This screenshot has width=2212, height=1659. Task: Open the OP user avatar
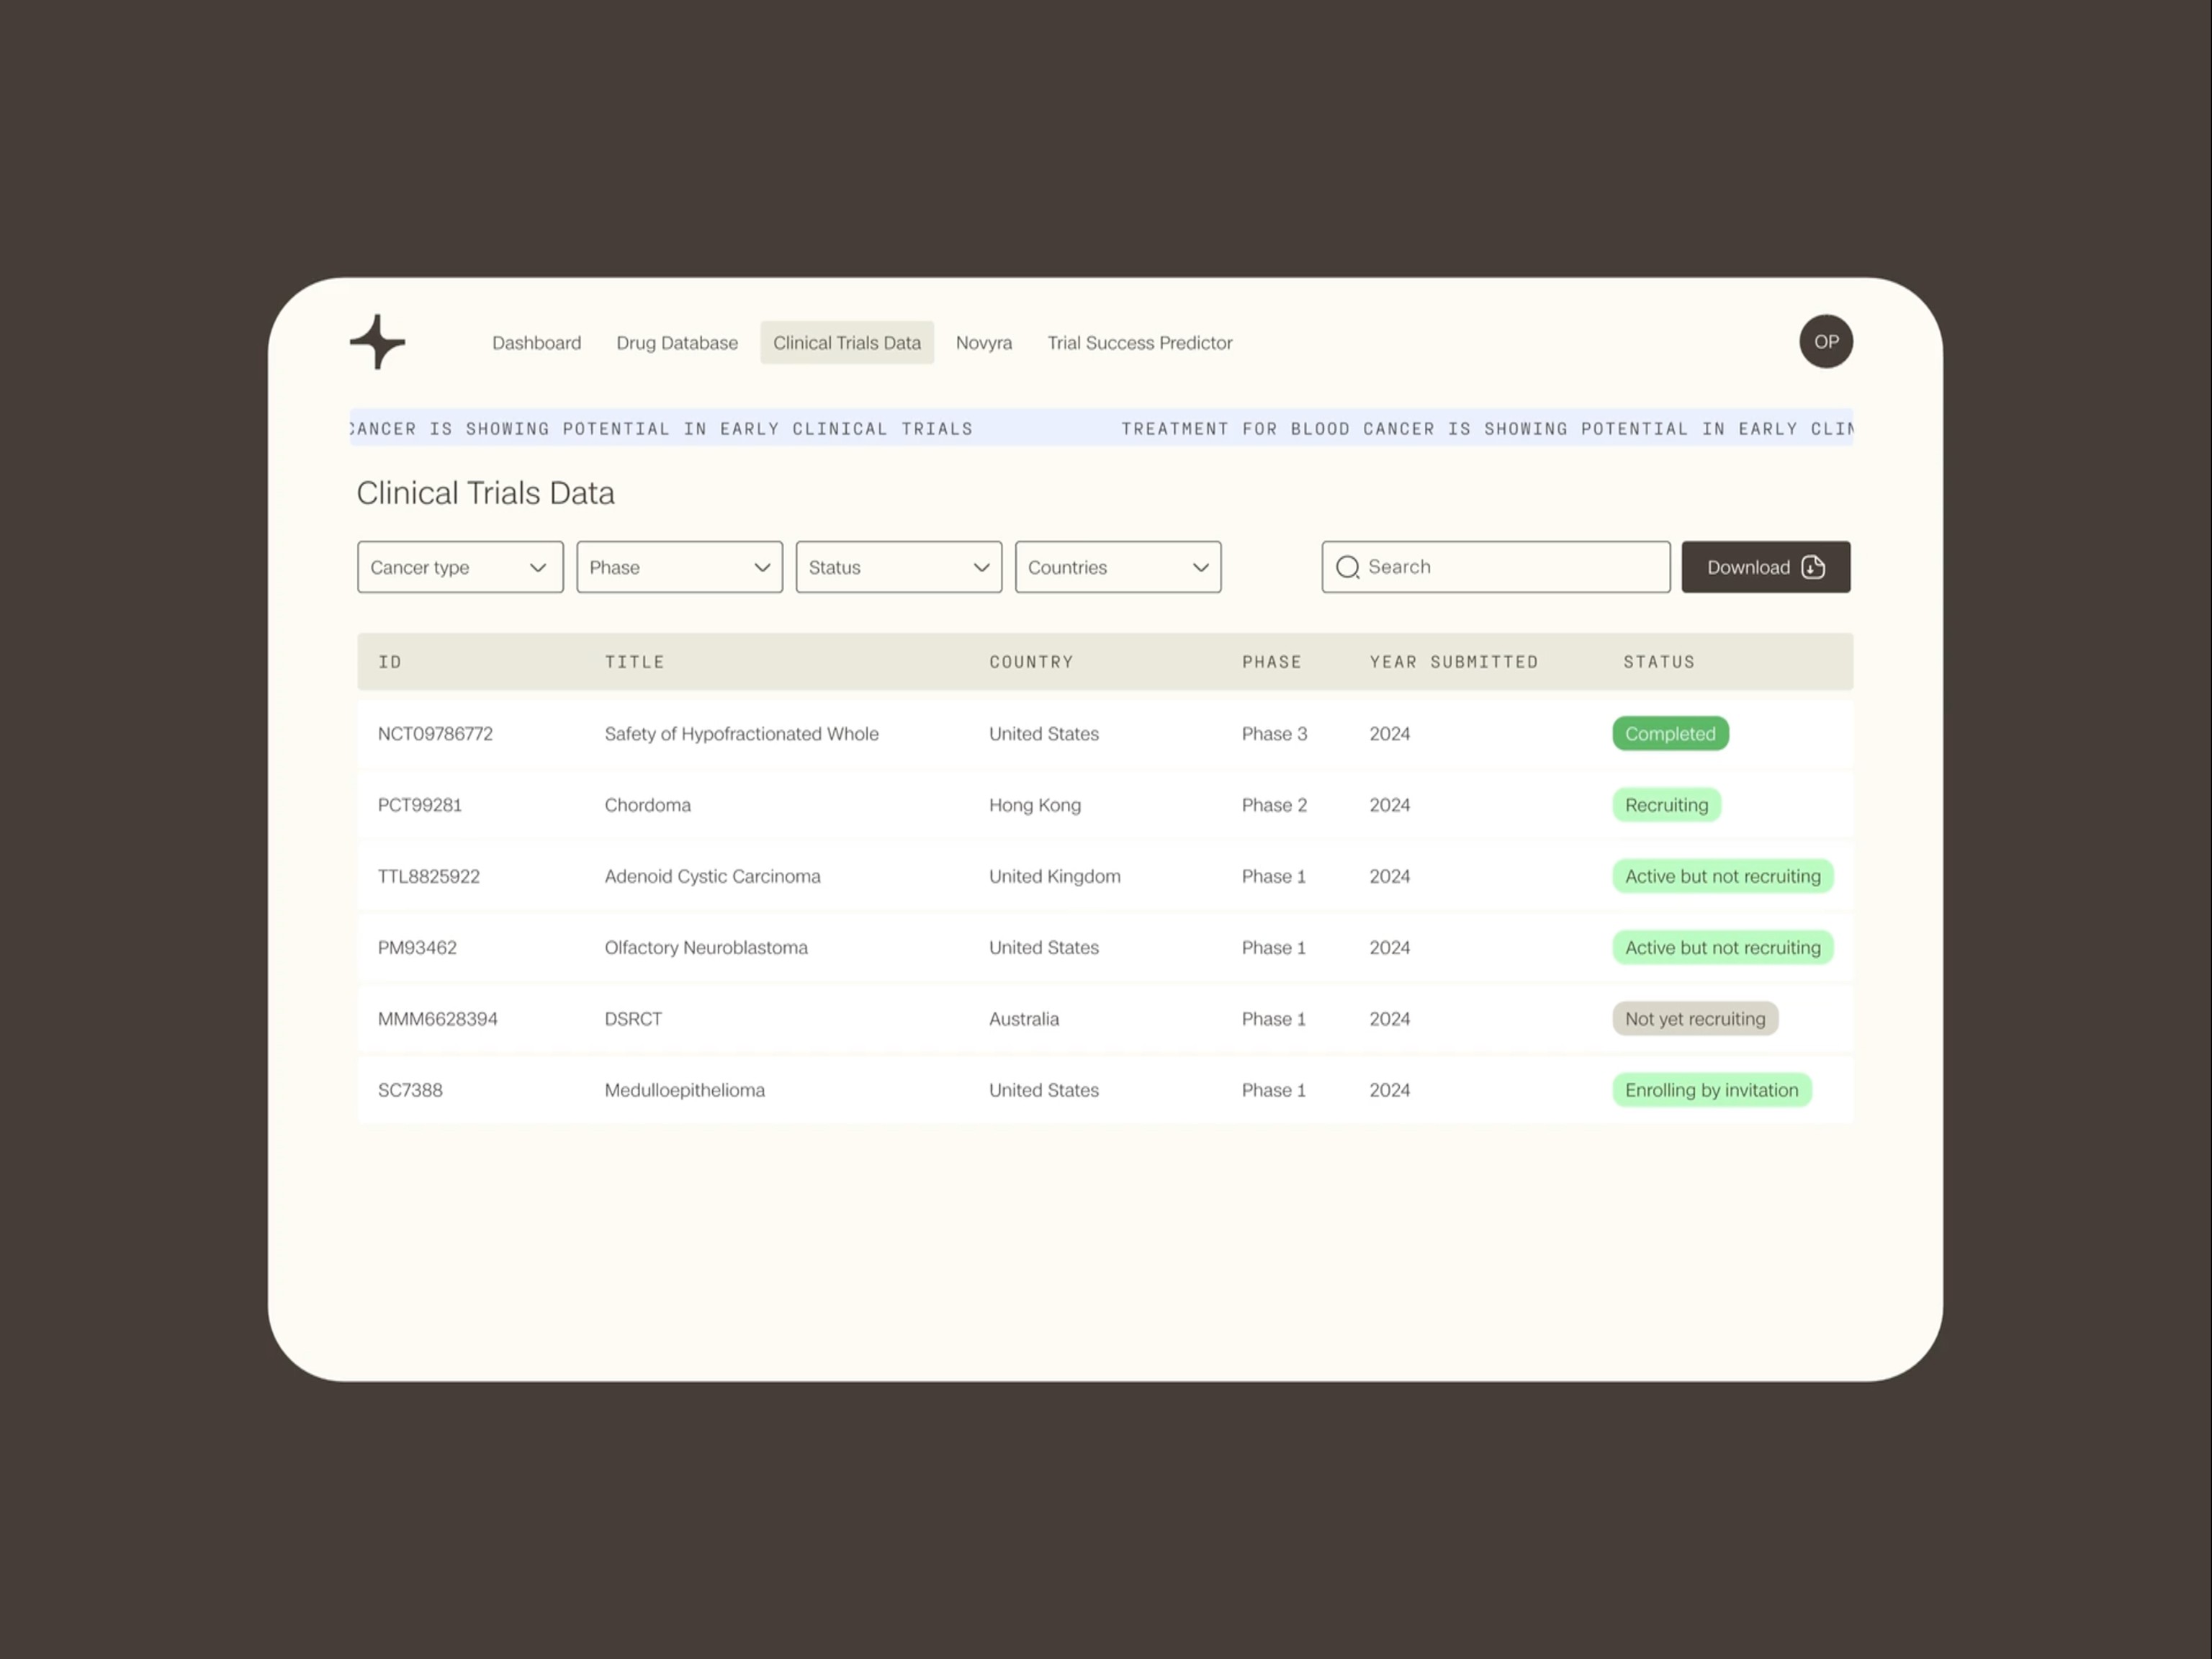[x=1825, y=342]
